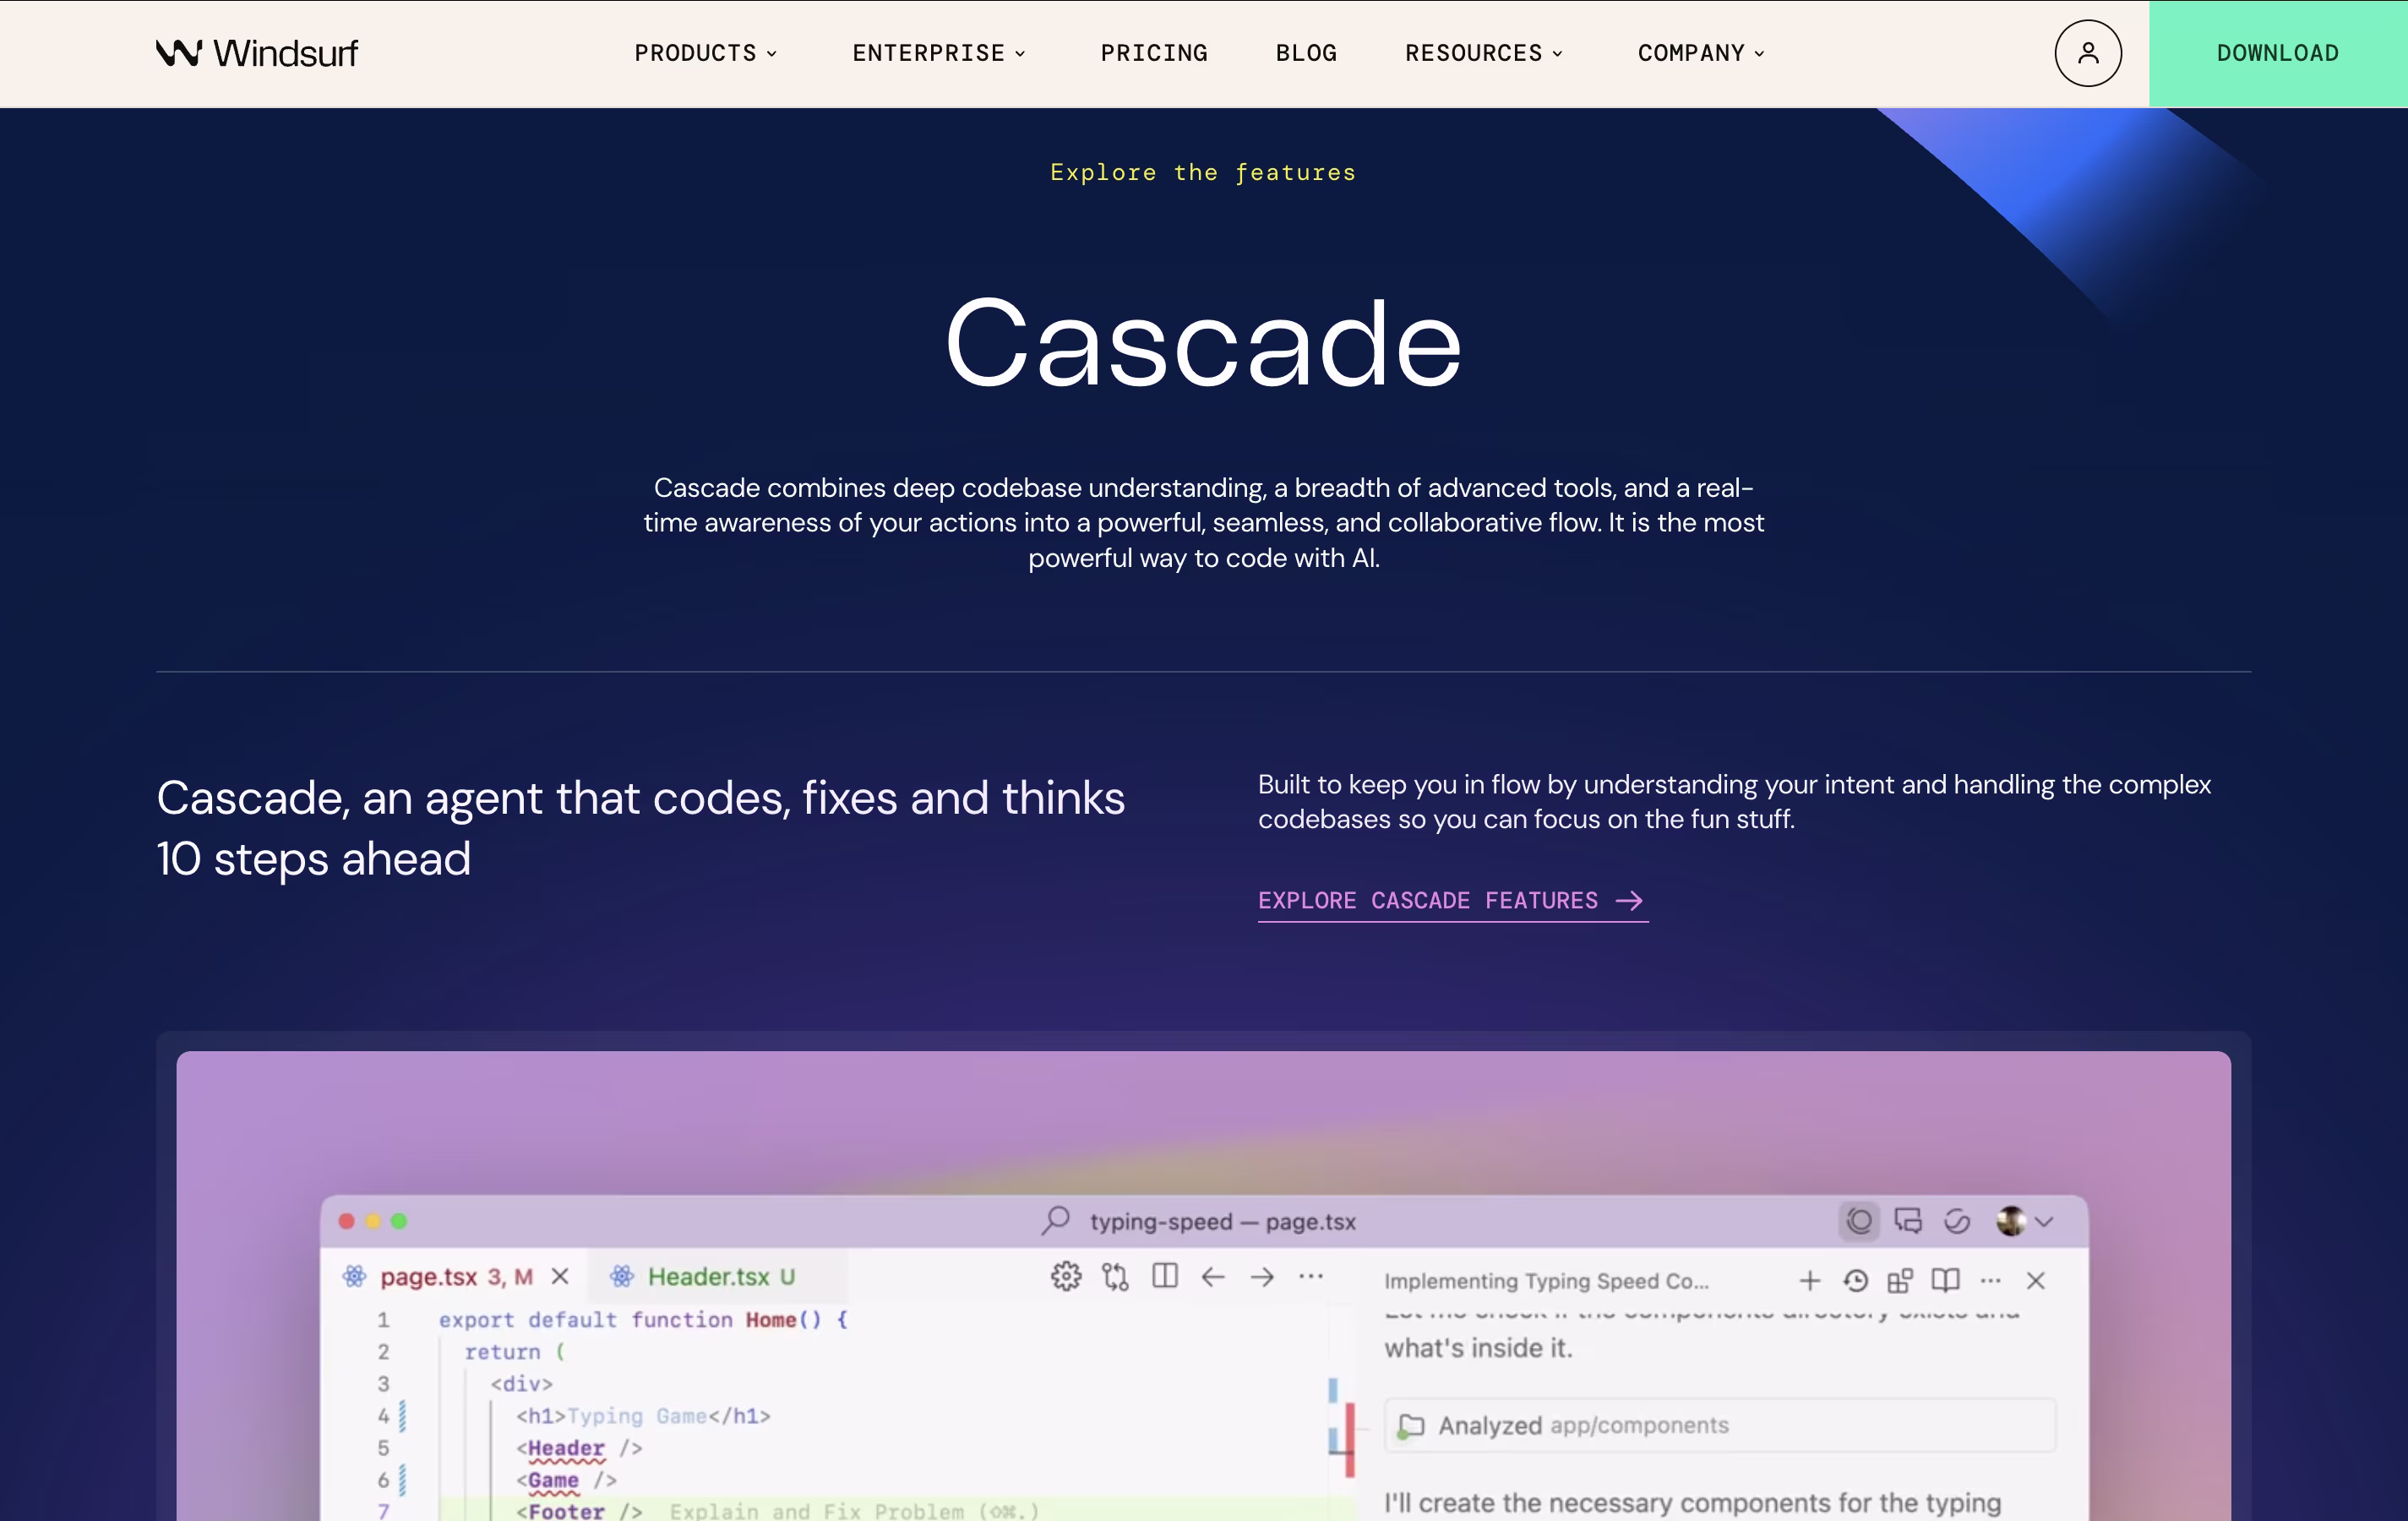
Task: Split the editor with the split-view icon
Action: (x=1164, y=1276)
